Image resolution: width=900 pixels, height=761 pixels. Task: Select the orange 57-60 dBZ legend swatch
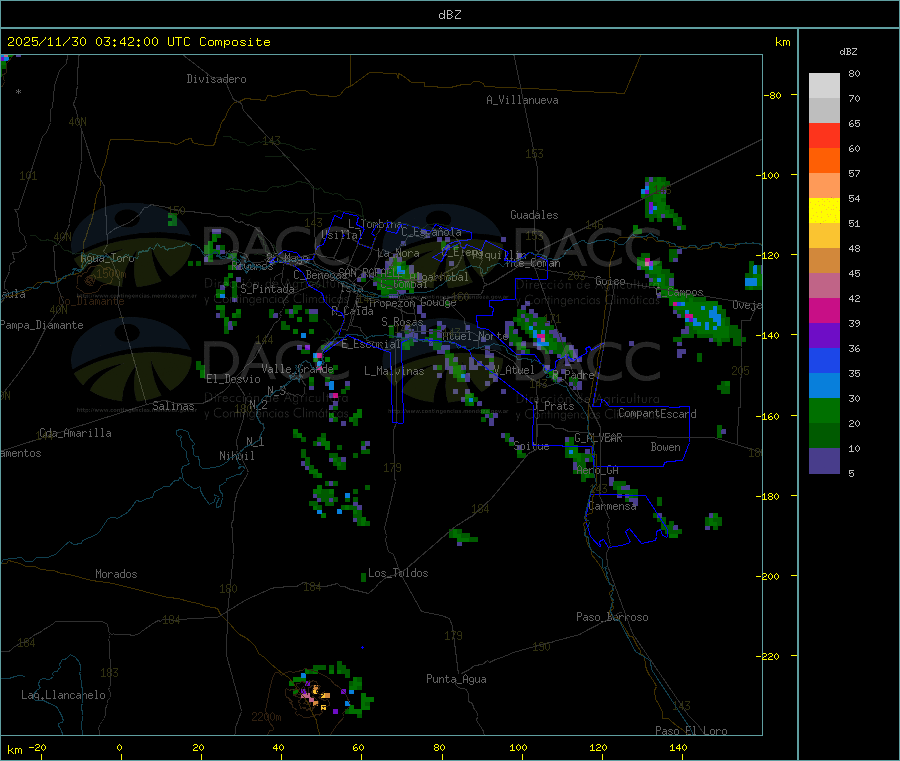[824, 161]
